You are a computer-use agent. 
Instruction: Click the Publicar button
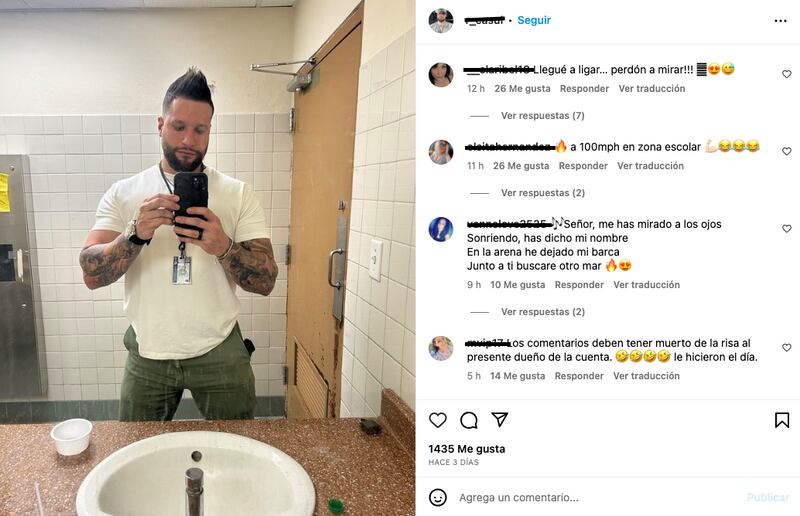click(x=768, y=498)
